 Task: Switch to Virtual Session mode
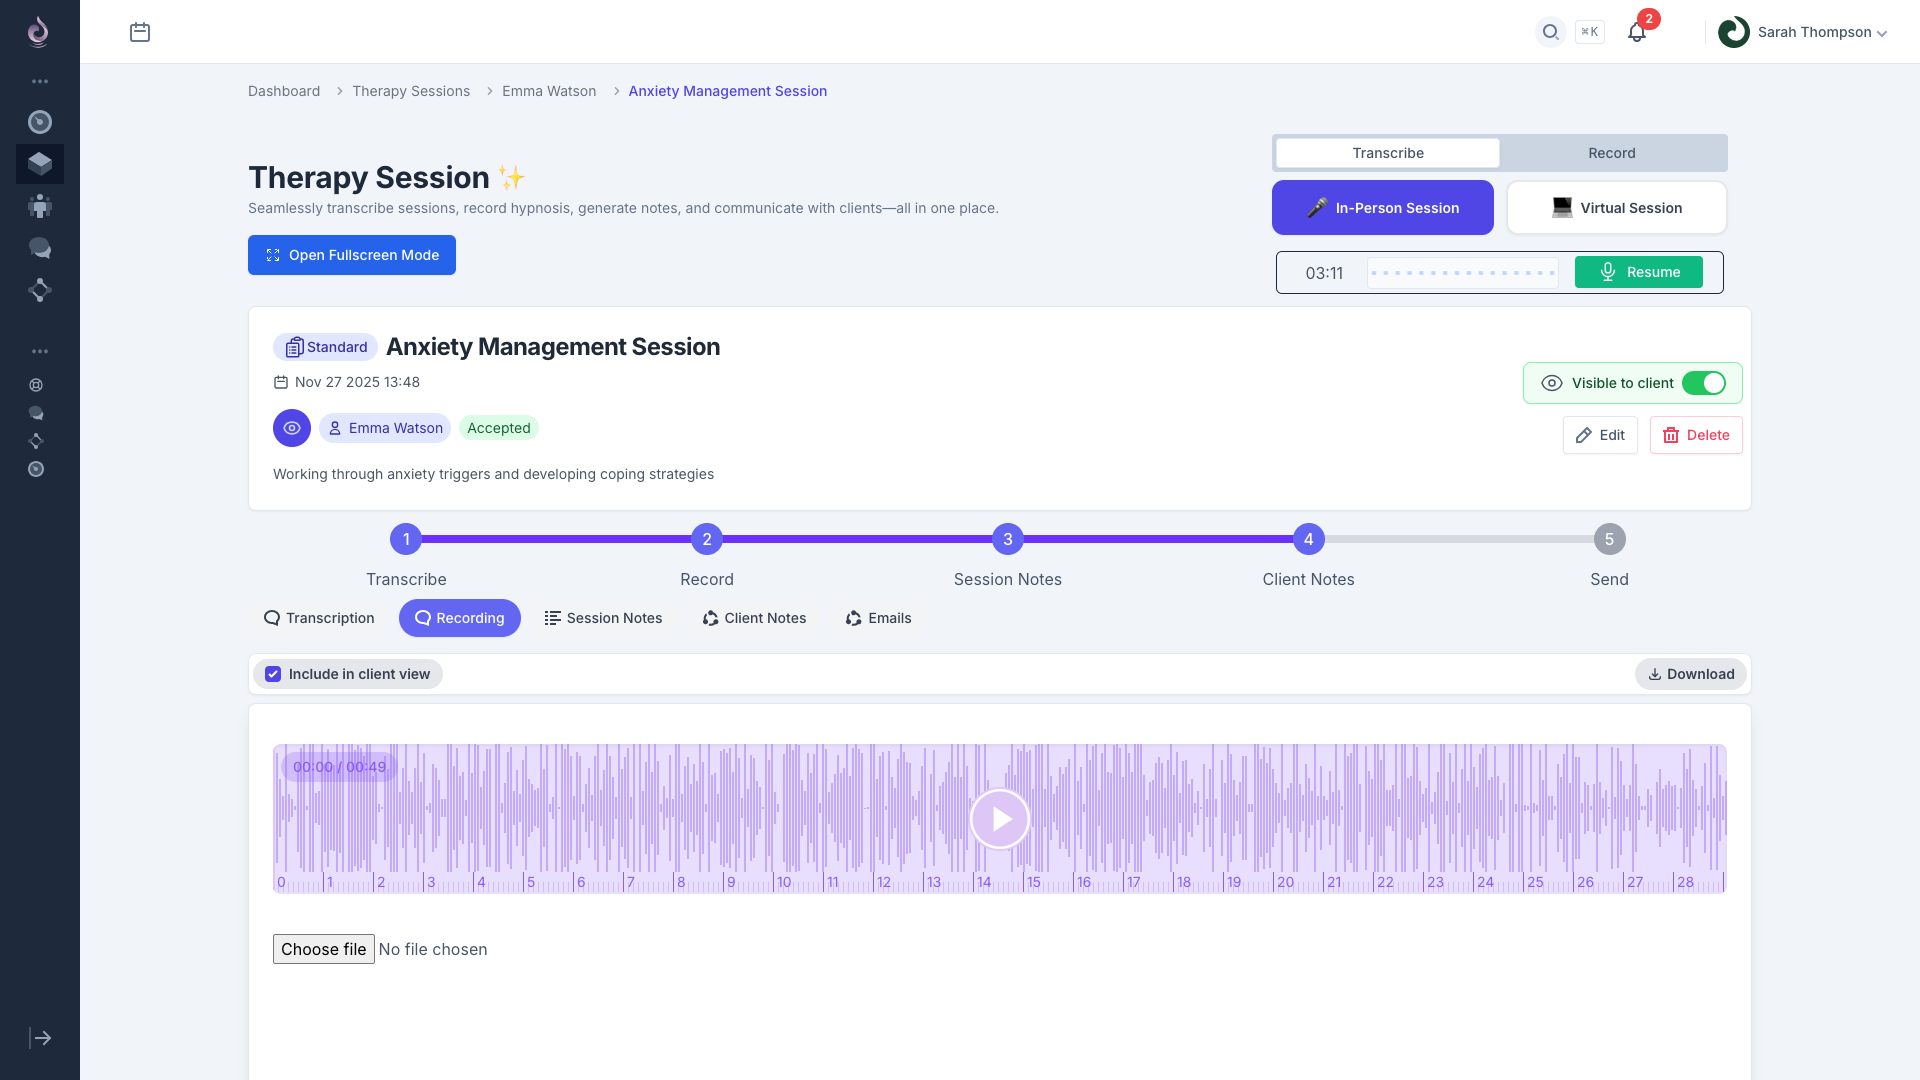point(1616,207)
